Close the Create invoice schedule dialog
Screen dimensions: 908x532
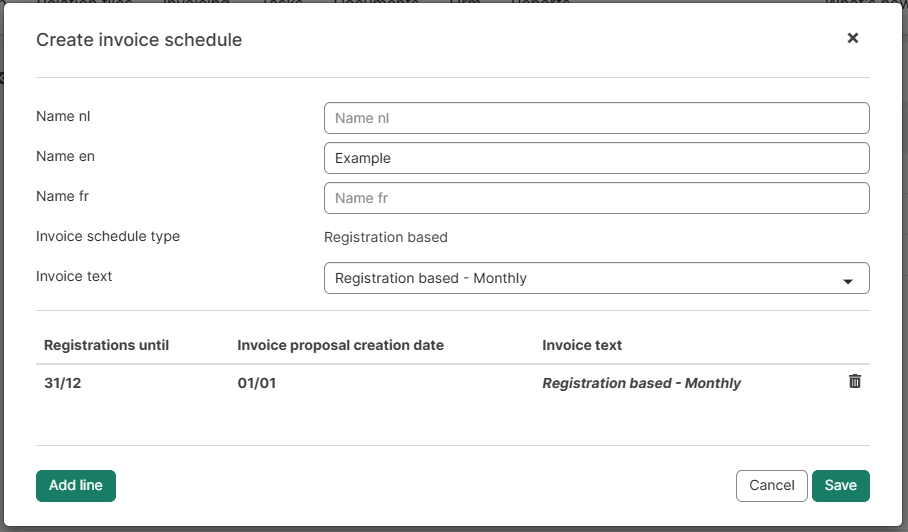853,38
